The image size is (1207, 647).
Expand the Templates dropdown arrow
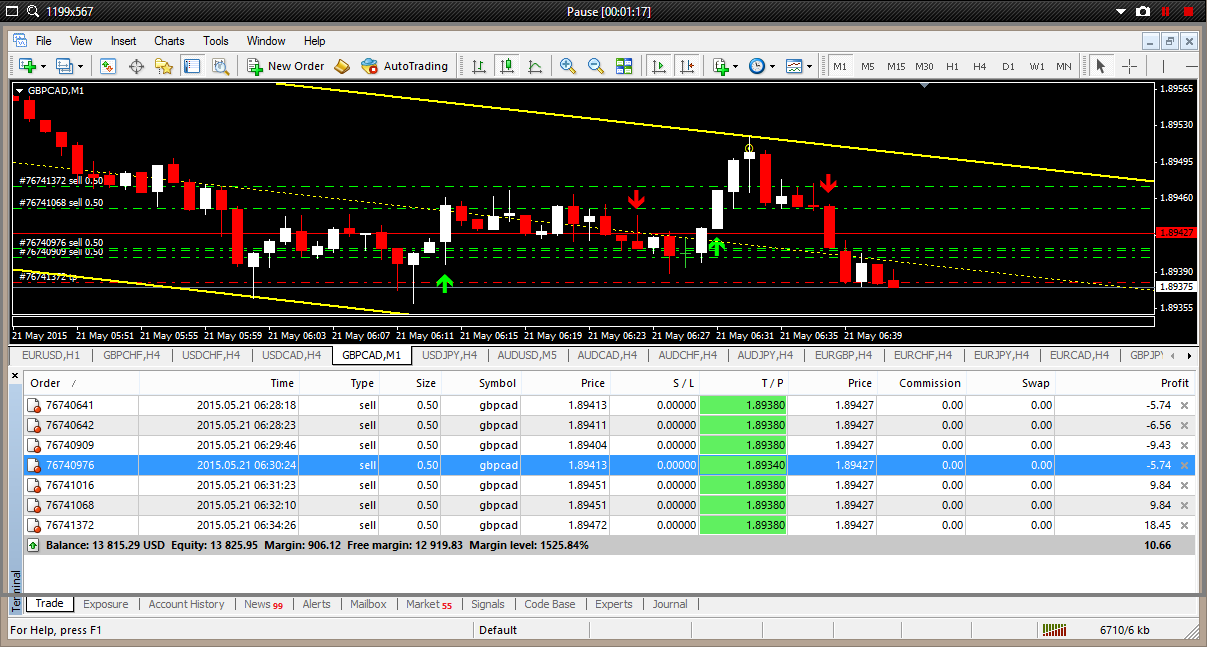pyautogui.click(x=811, y=66)
